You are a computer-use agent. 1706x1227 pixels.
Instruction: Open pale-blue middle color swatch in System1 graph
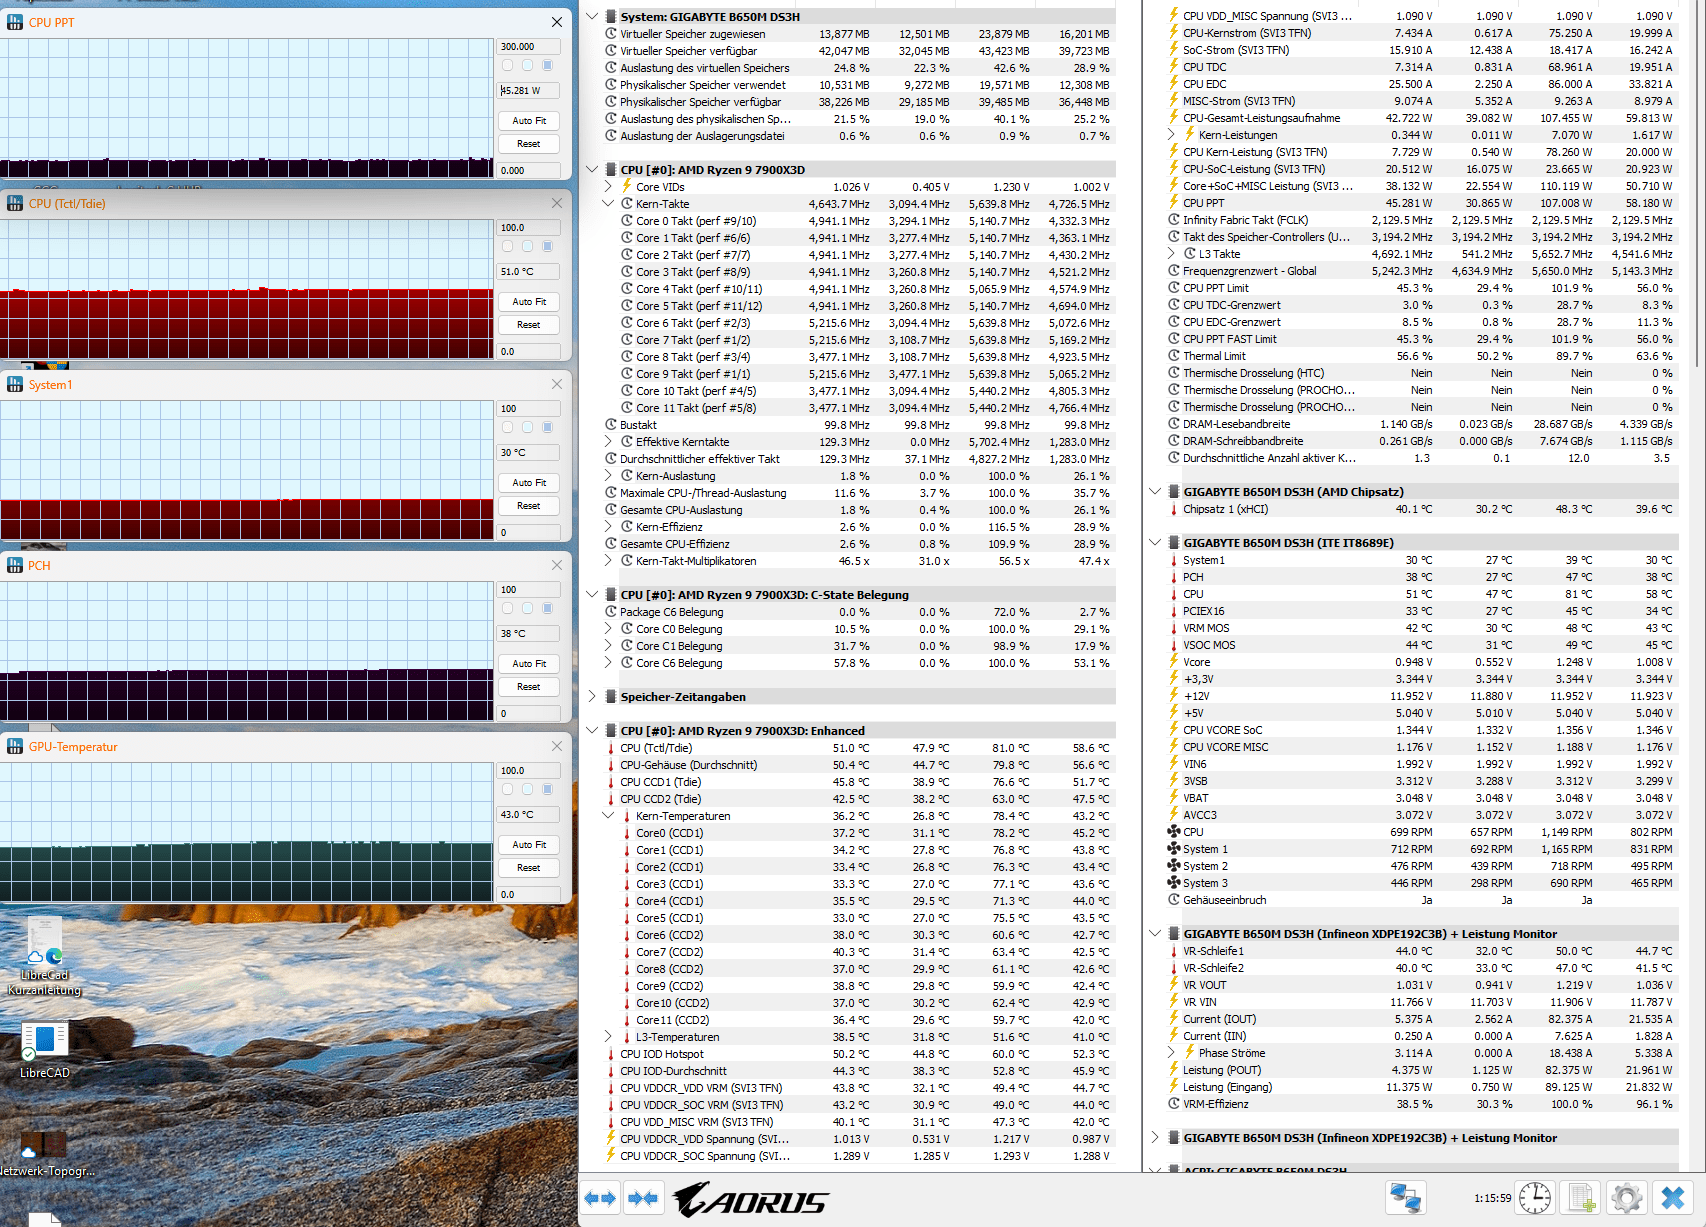point(528,427)
